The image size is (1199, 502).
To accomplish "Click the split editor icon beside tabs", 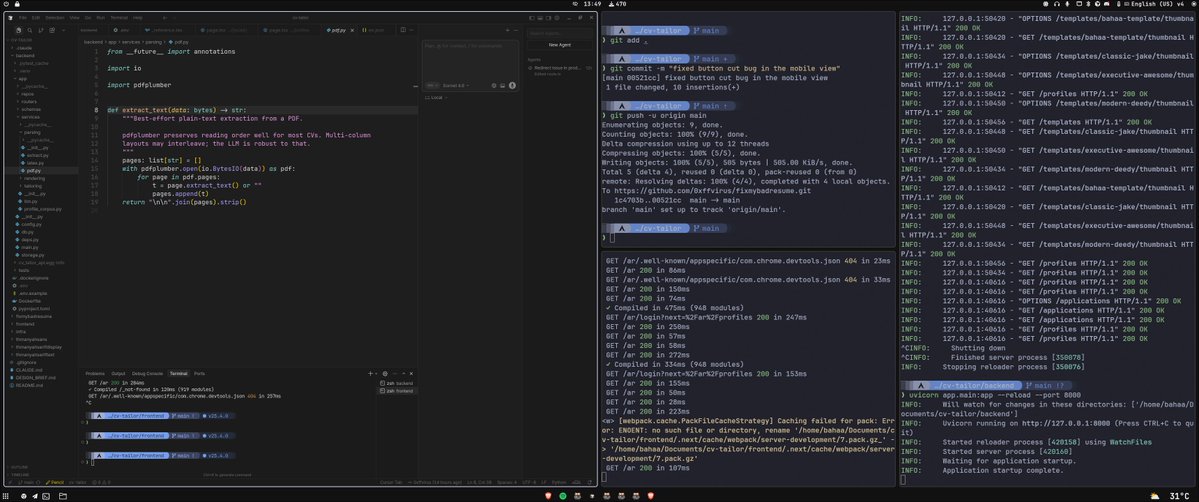I will (x=403, y=30).
